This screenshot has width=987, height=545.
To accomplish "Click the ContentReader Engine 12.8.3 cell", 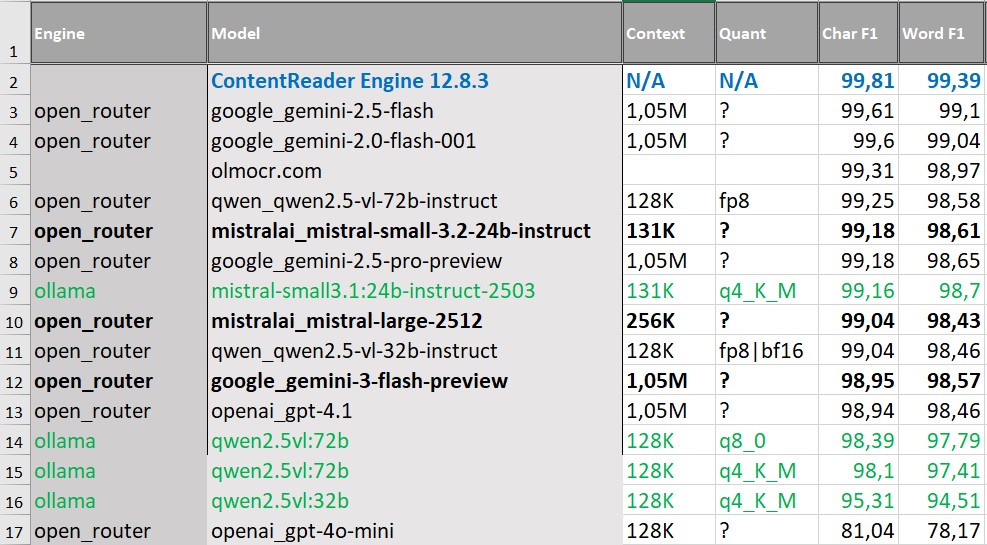I will click(x=350, y=81).
